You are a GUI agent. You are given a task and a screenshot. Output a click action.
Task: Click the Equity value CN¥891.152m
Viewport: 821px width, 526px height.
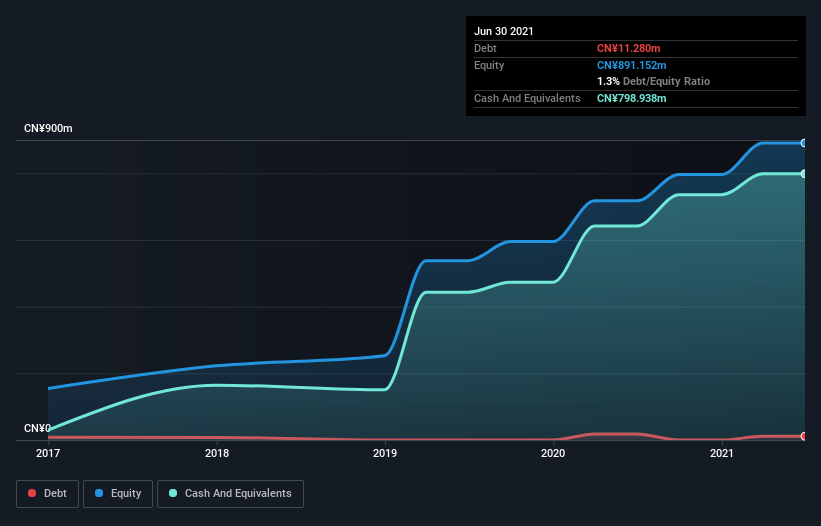631,65
